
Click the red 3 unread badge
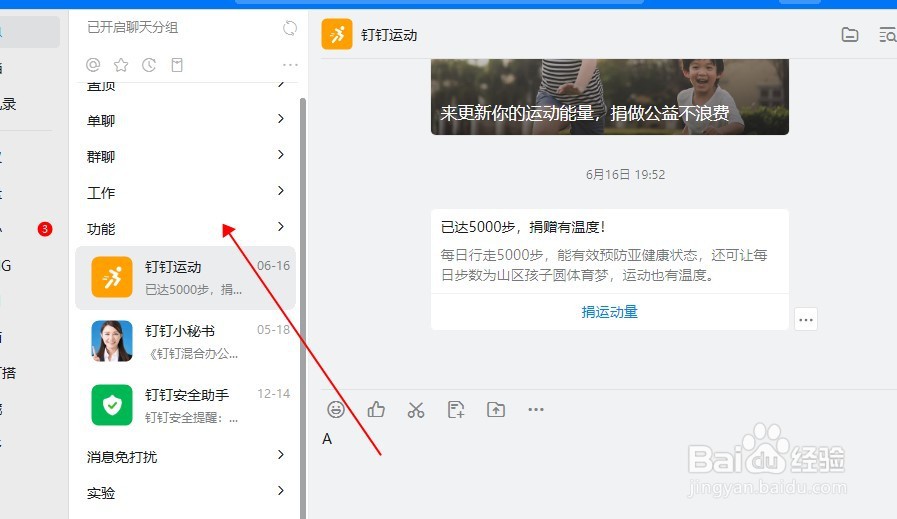point(45,229)
